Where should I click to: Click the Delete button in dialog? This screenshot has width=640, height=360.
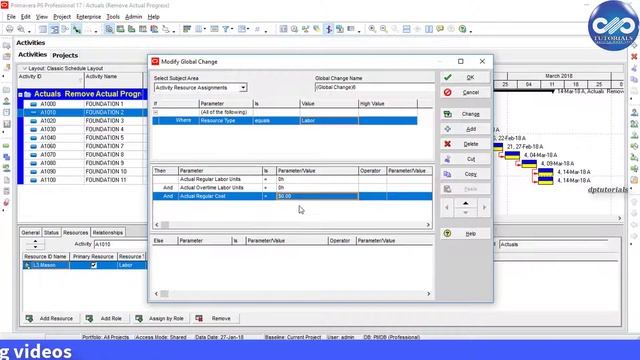465,144
